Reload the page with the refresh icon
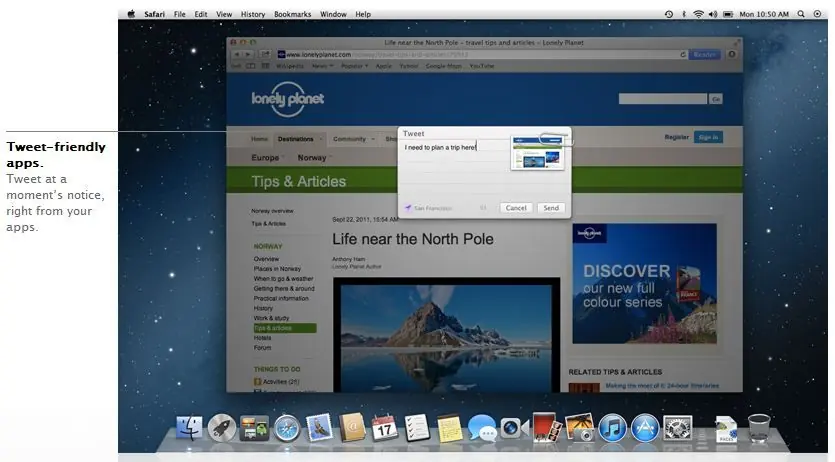This screenshot has height=462, width=835. tap(683, 55)
